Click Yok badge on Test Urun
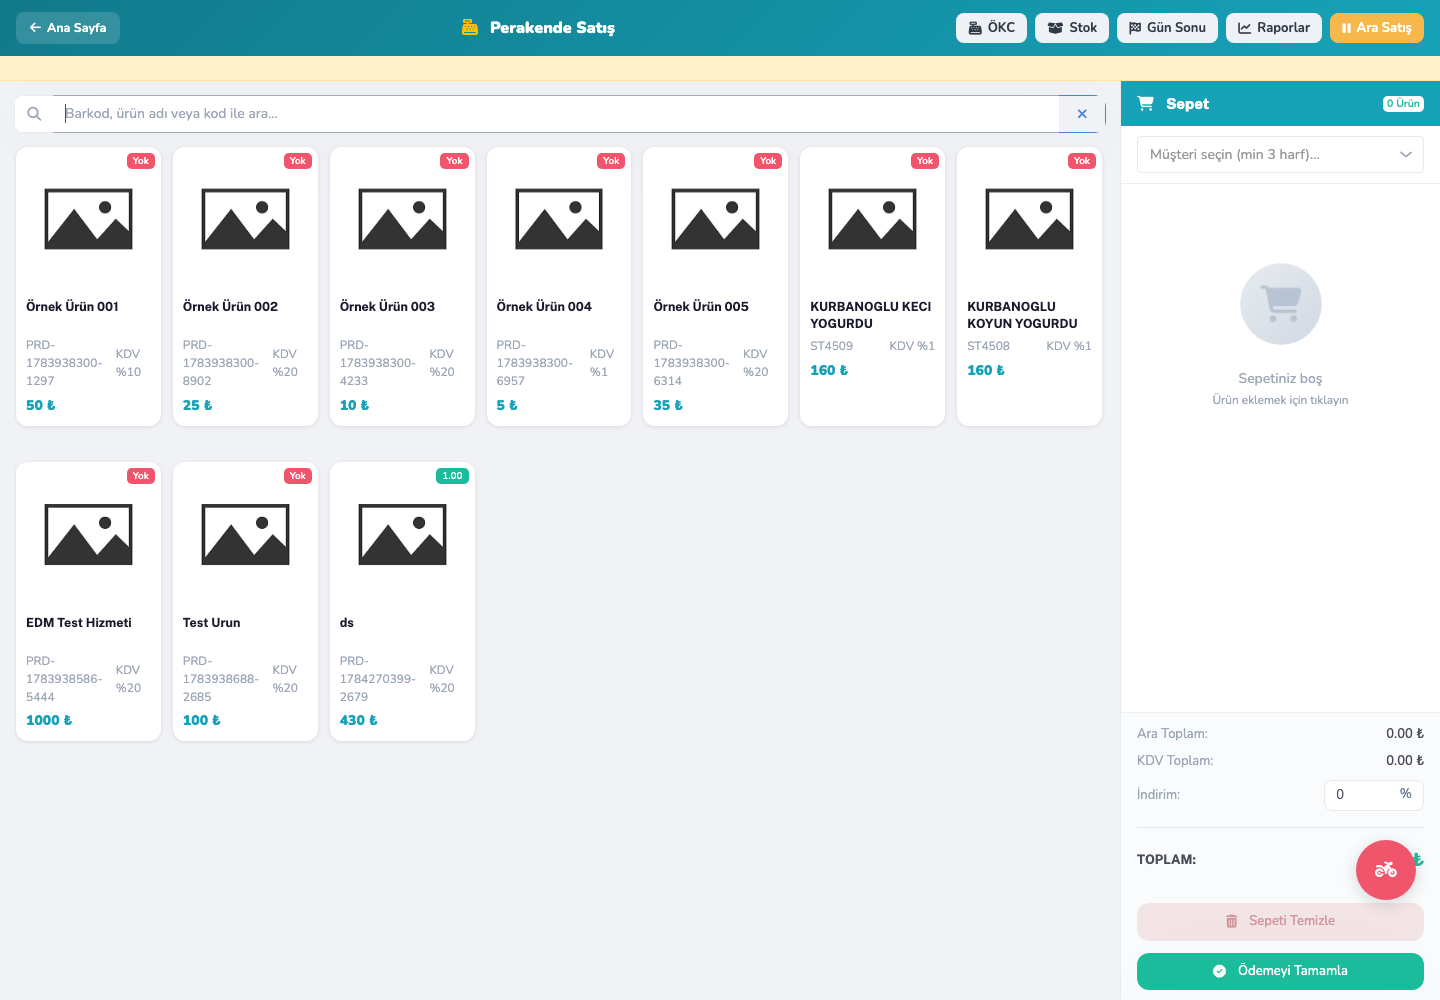Viewport: 1440px width, 1000px height. (x=298, y=476)
